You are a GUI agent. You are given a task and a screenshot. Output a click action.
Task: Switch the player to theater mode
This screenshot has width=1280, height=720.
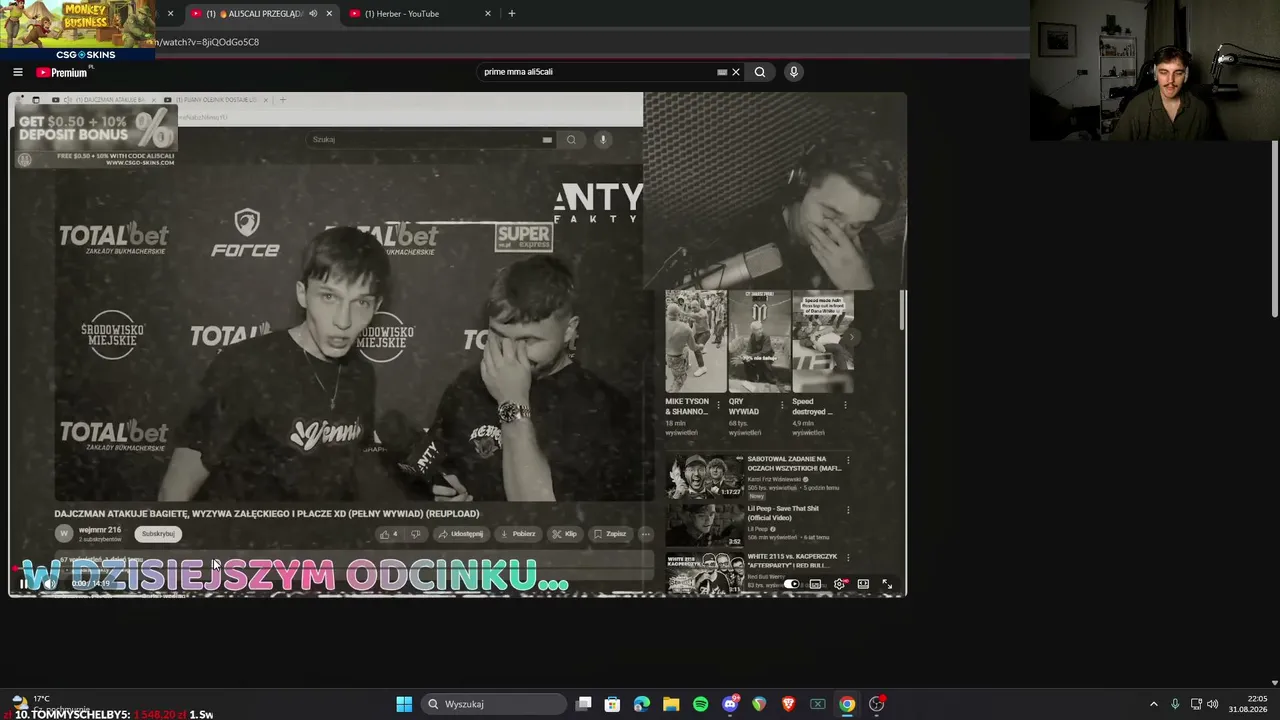(863, 584)
